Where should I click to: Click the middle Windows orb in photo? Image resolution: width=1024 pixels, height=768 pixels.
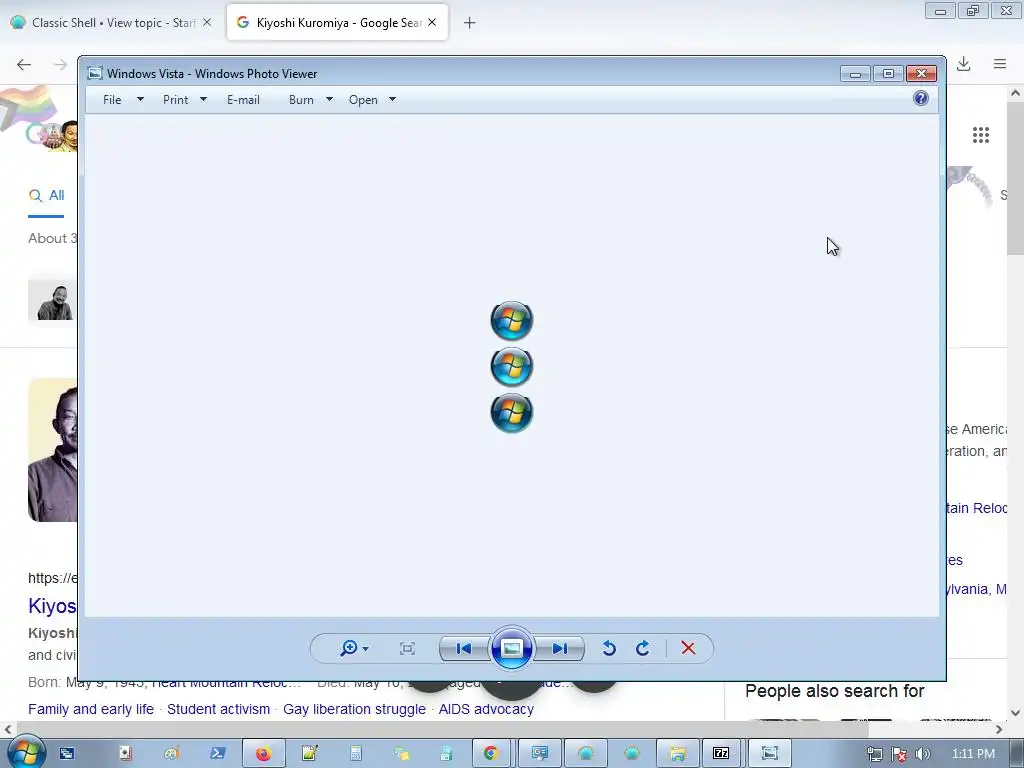[x=512, y=367]
